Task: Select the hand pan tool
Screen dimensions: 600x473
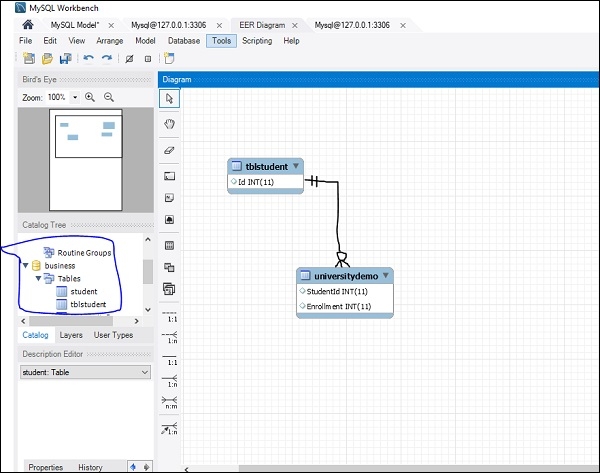Action: tap(169, 124)
